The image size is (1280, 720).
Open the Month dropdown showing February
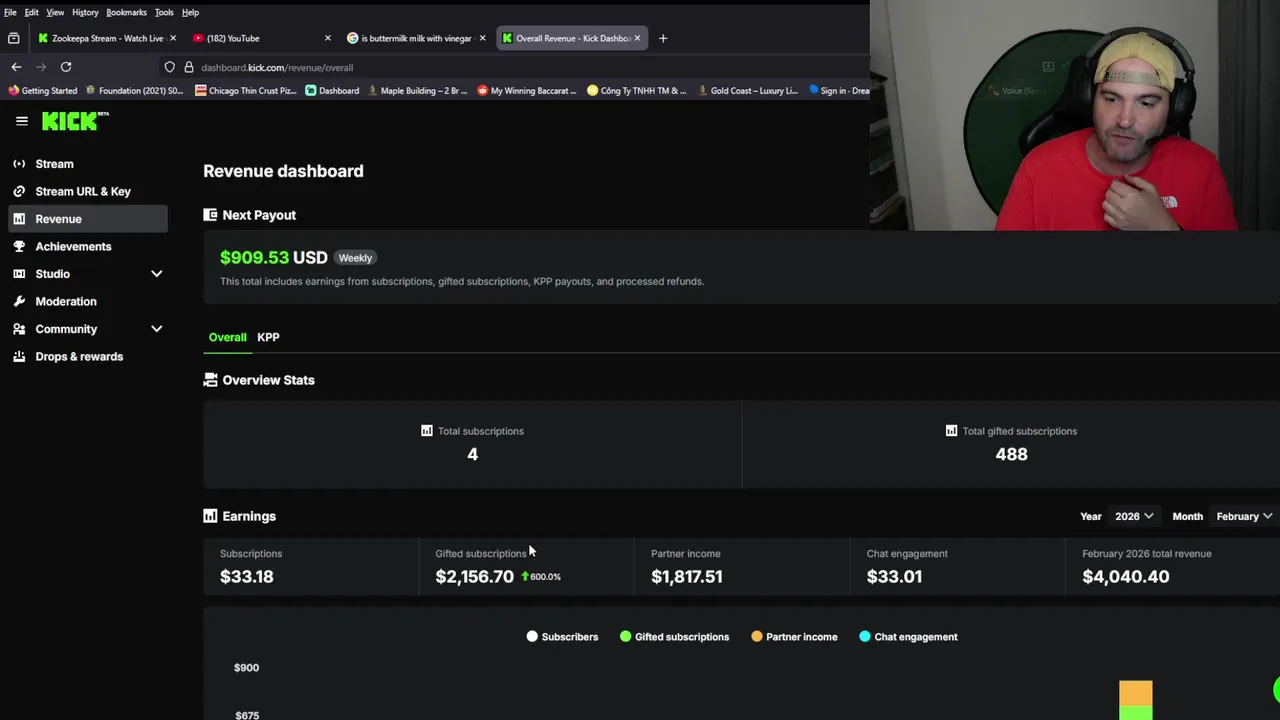(x=1243, y=516)
